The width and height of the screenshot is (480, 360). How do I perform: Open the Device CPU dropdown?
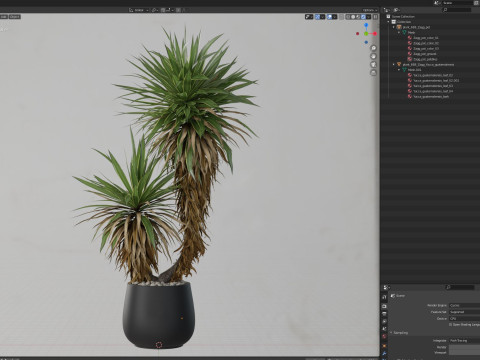[x=464, y=319]
